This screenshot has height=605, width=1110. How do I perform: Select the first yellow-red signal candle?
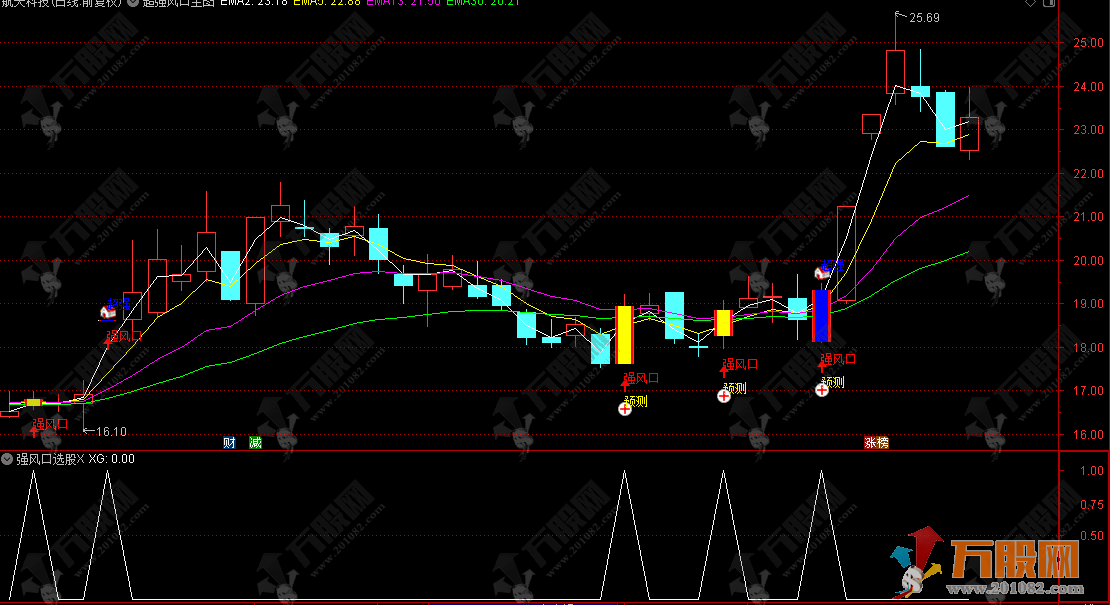pyautogui.click(x=624, y=335)
